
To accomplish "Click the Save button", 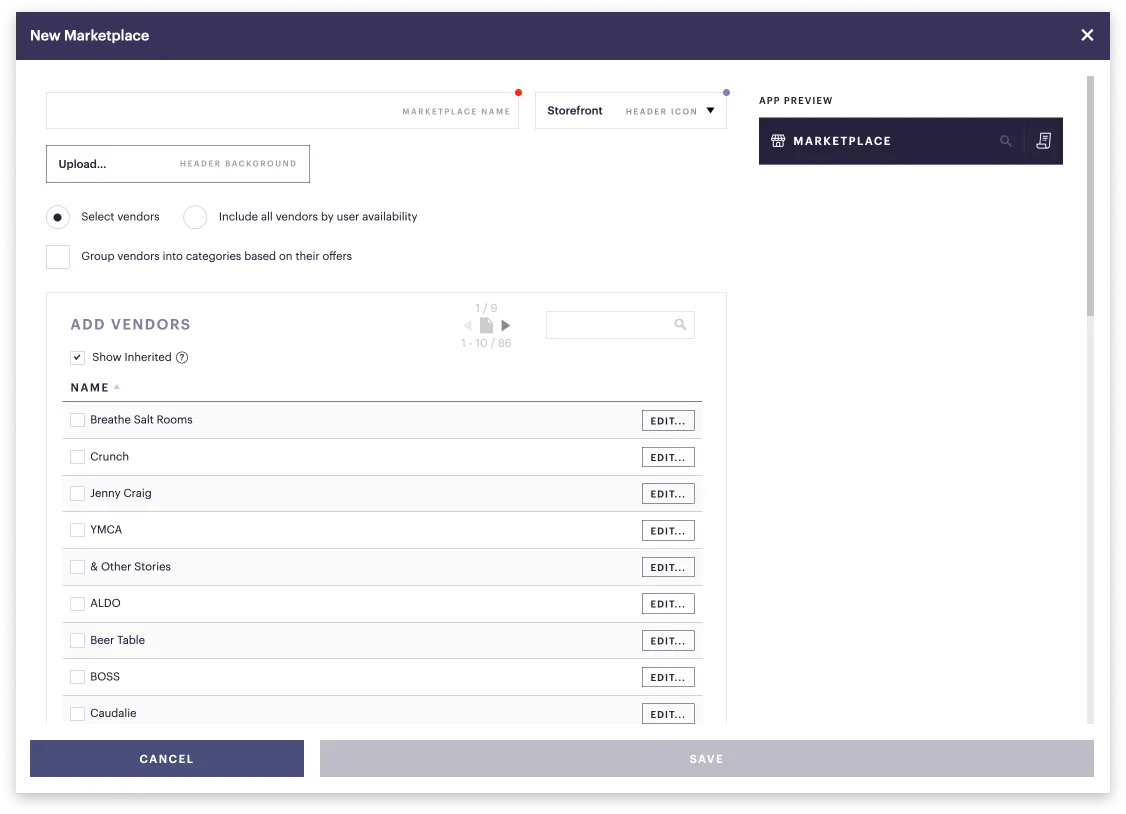I will pos(707,759).
